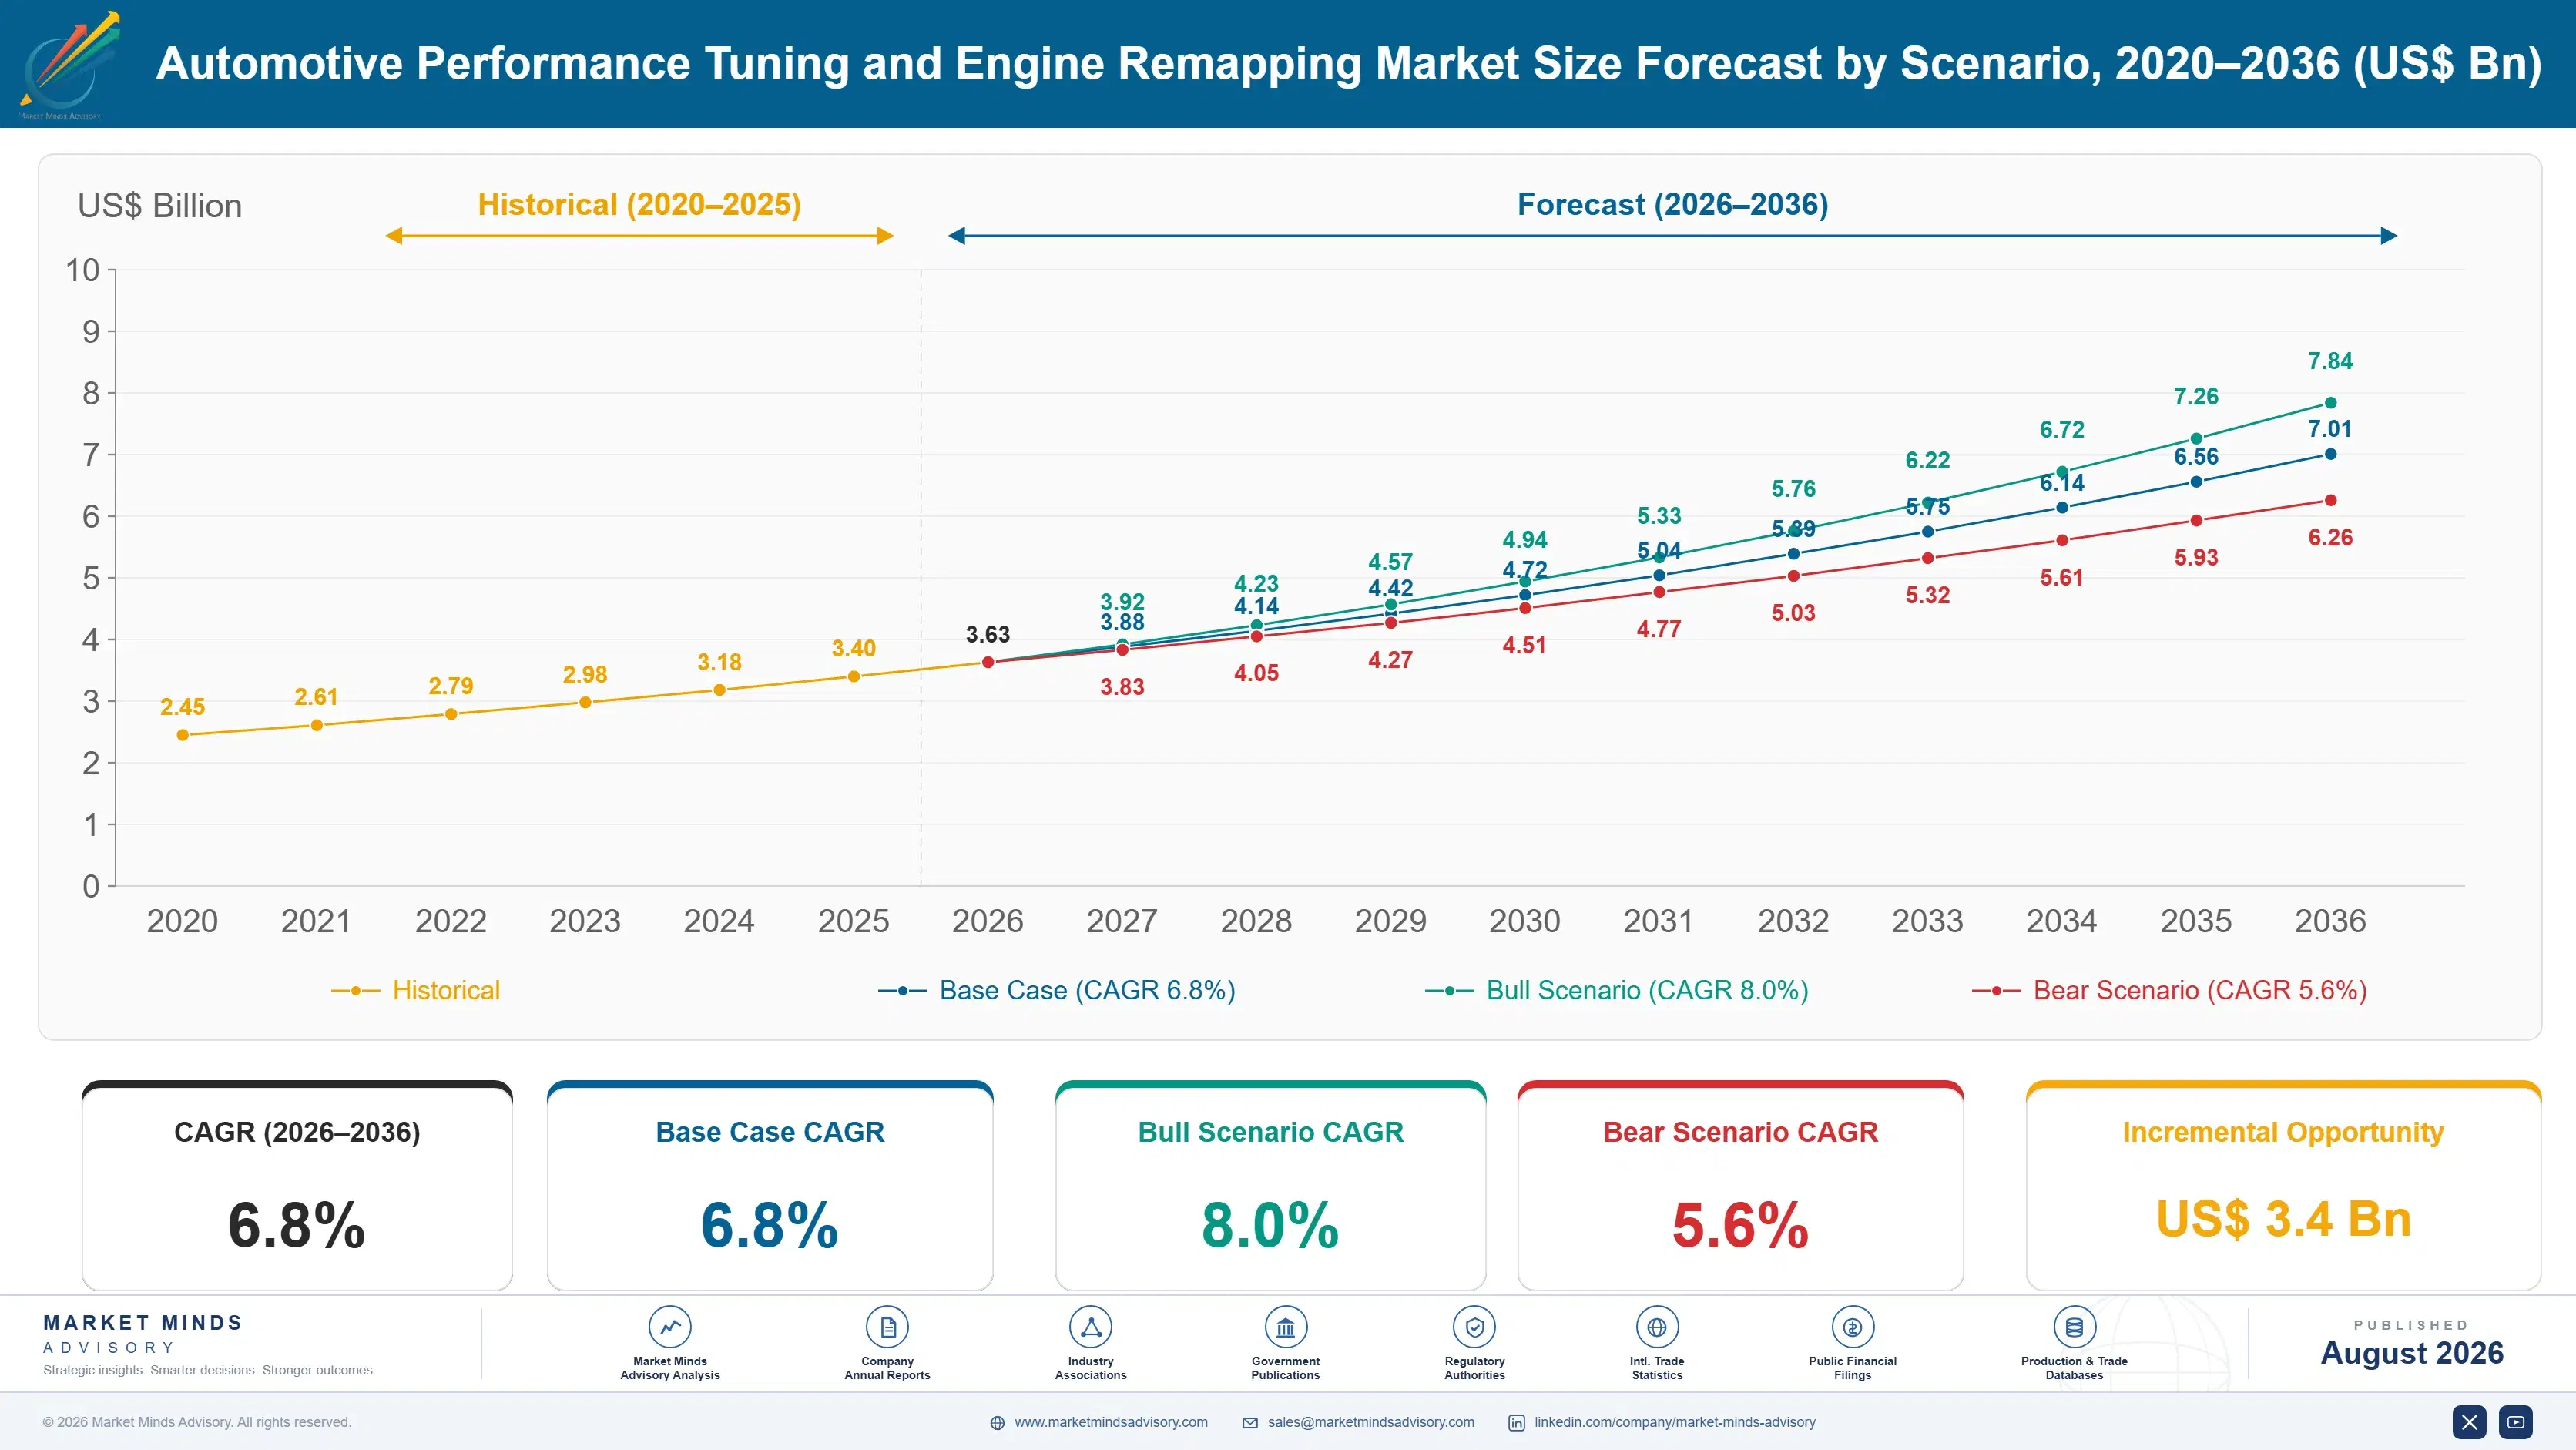
Task: Click the Production & Trade Databases icon
Action: (x=2074, y=1327)
